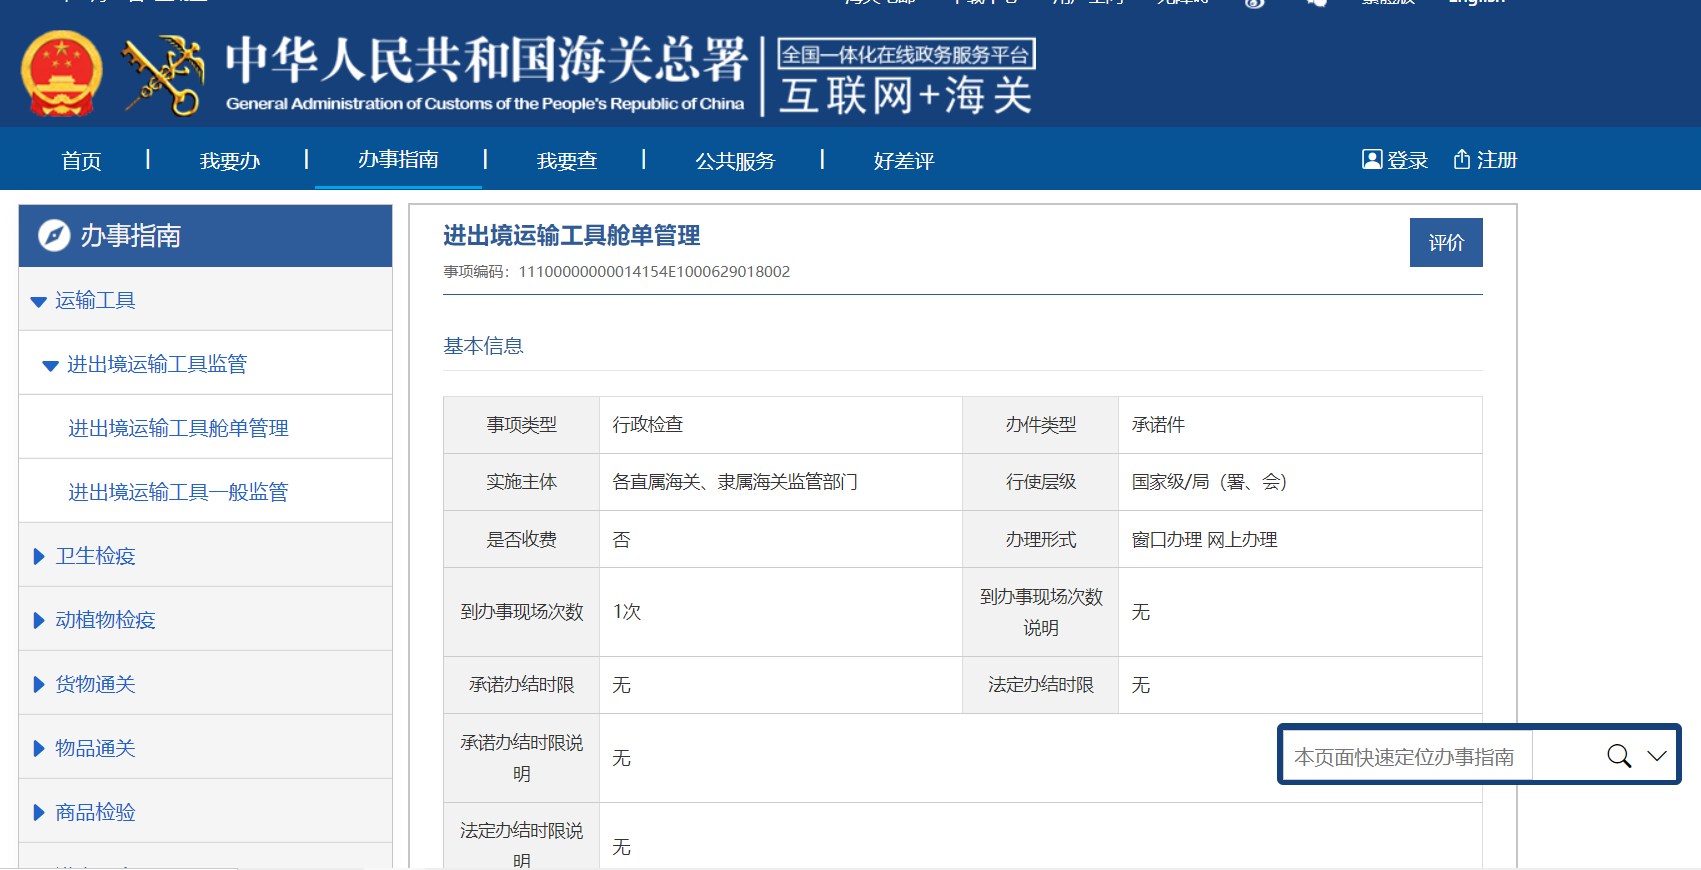Click the 办件类型 label cell
Screen dimensions: 1701x870
1041,425
